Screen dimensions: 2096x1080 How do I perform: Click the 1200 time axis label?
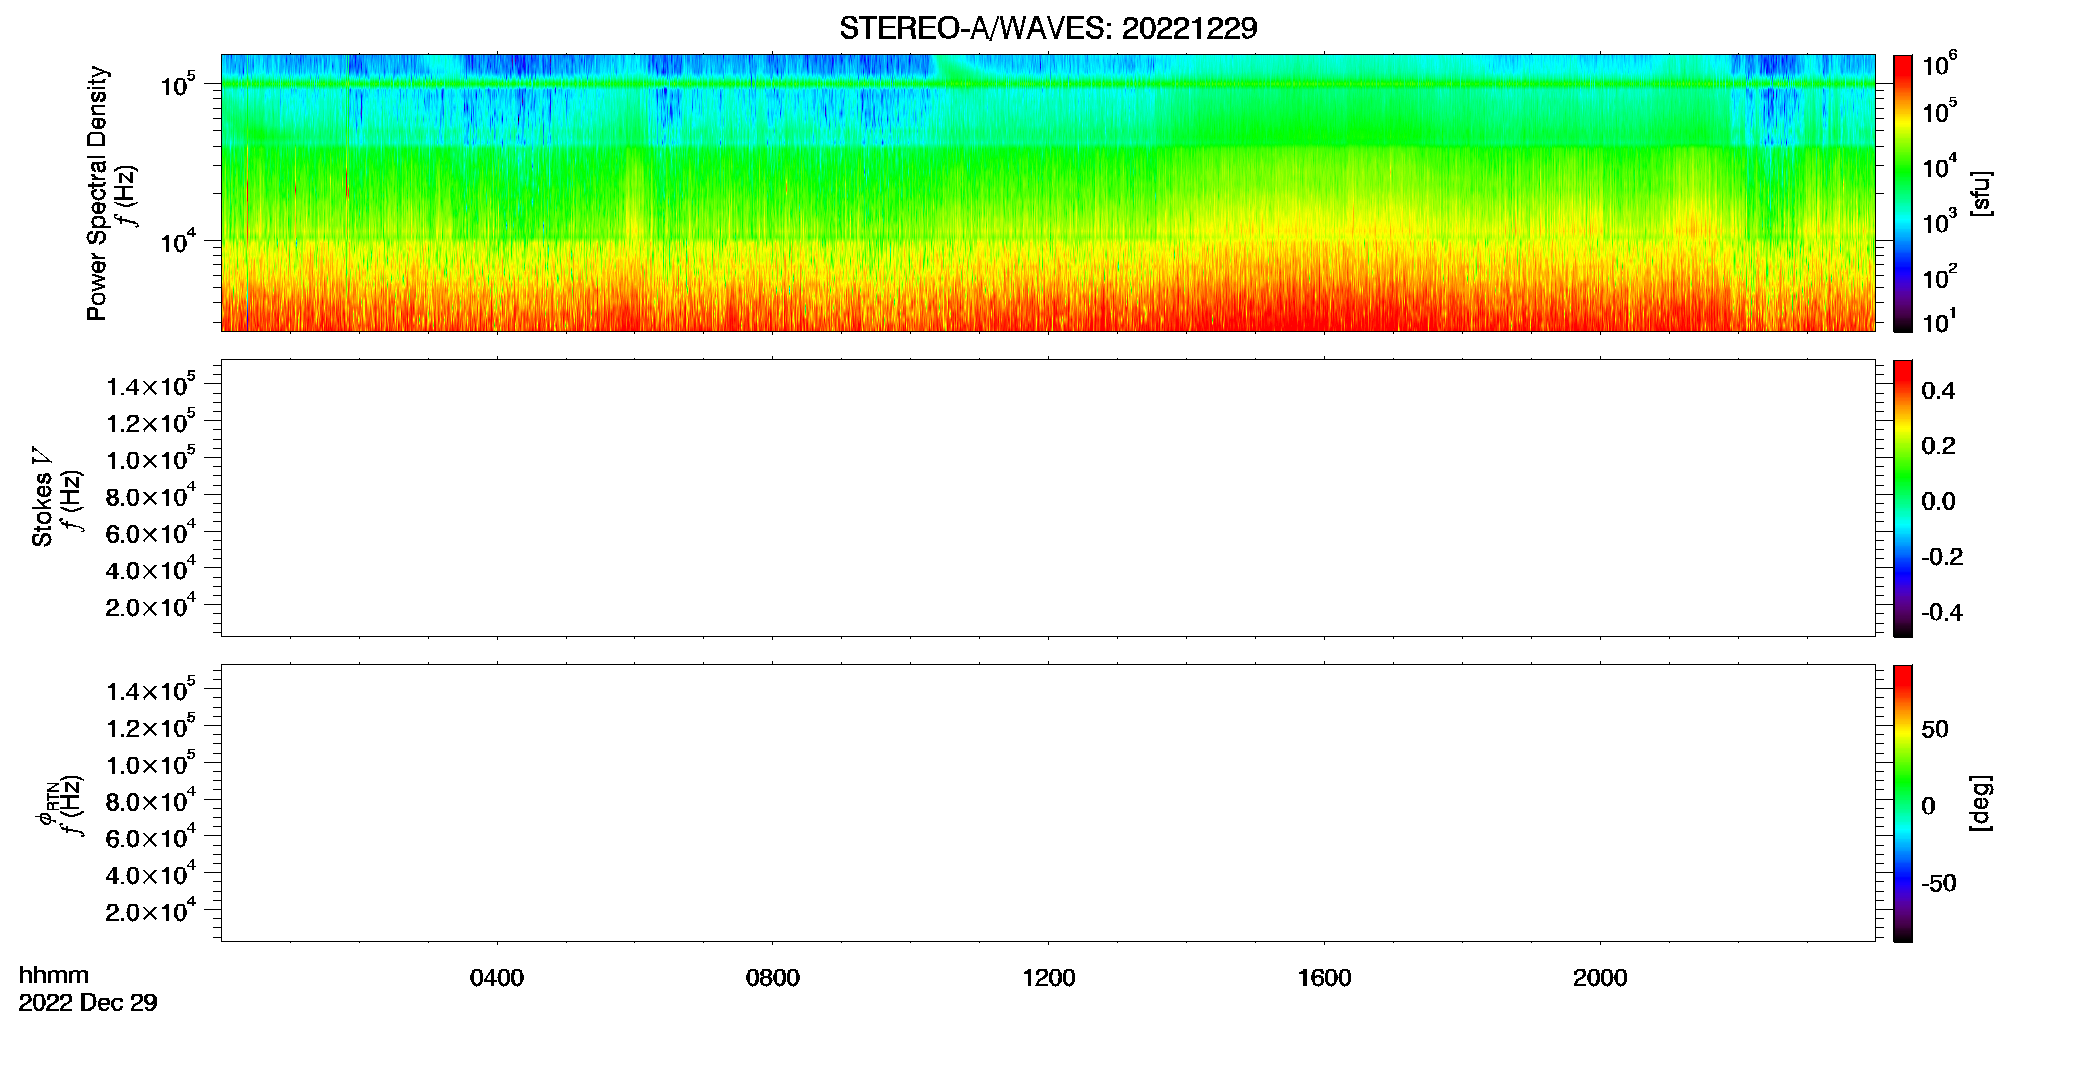(1049, 978)
